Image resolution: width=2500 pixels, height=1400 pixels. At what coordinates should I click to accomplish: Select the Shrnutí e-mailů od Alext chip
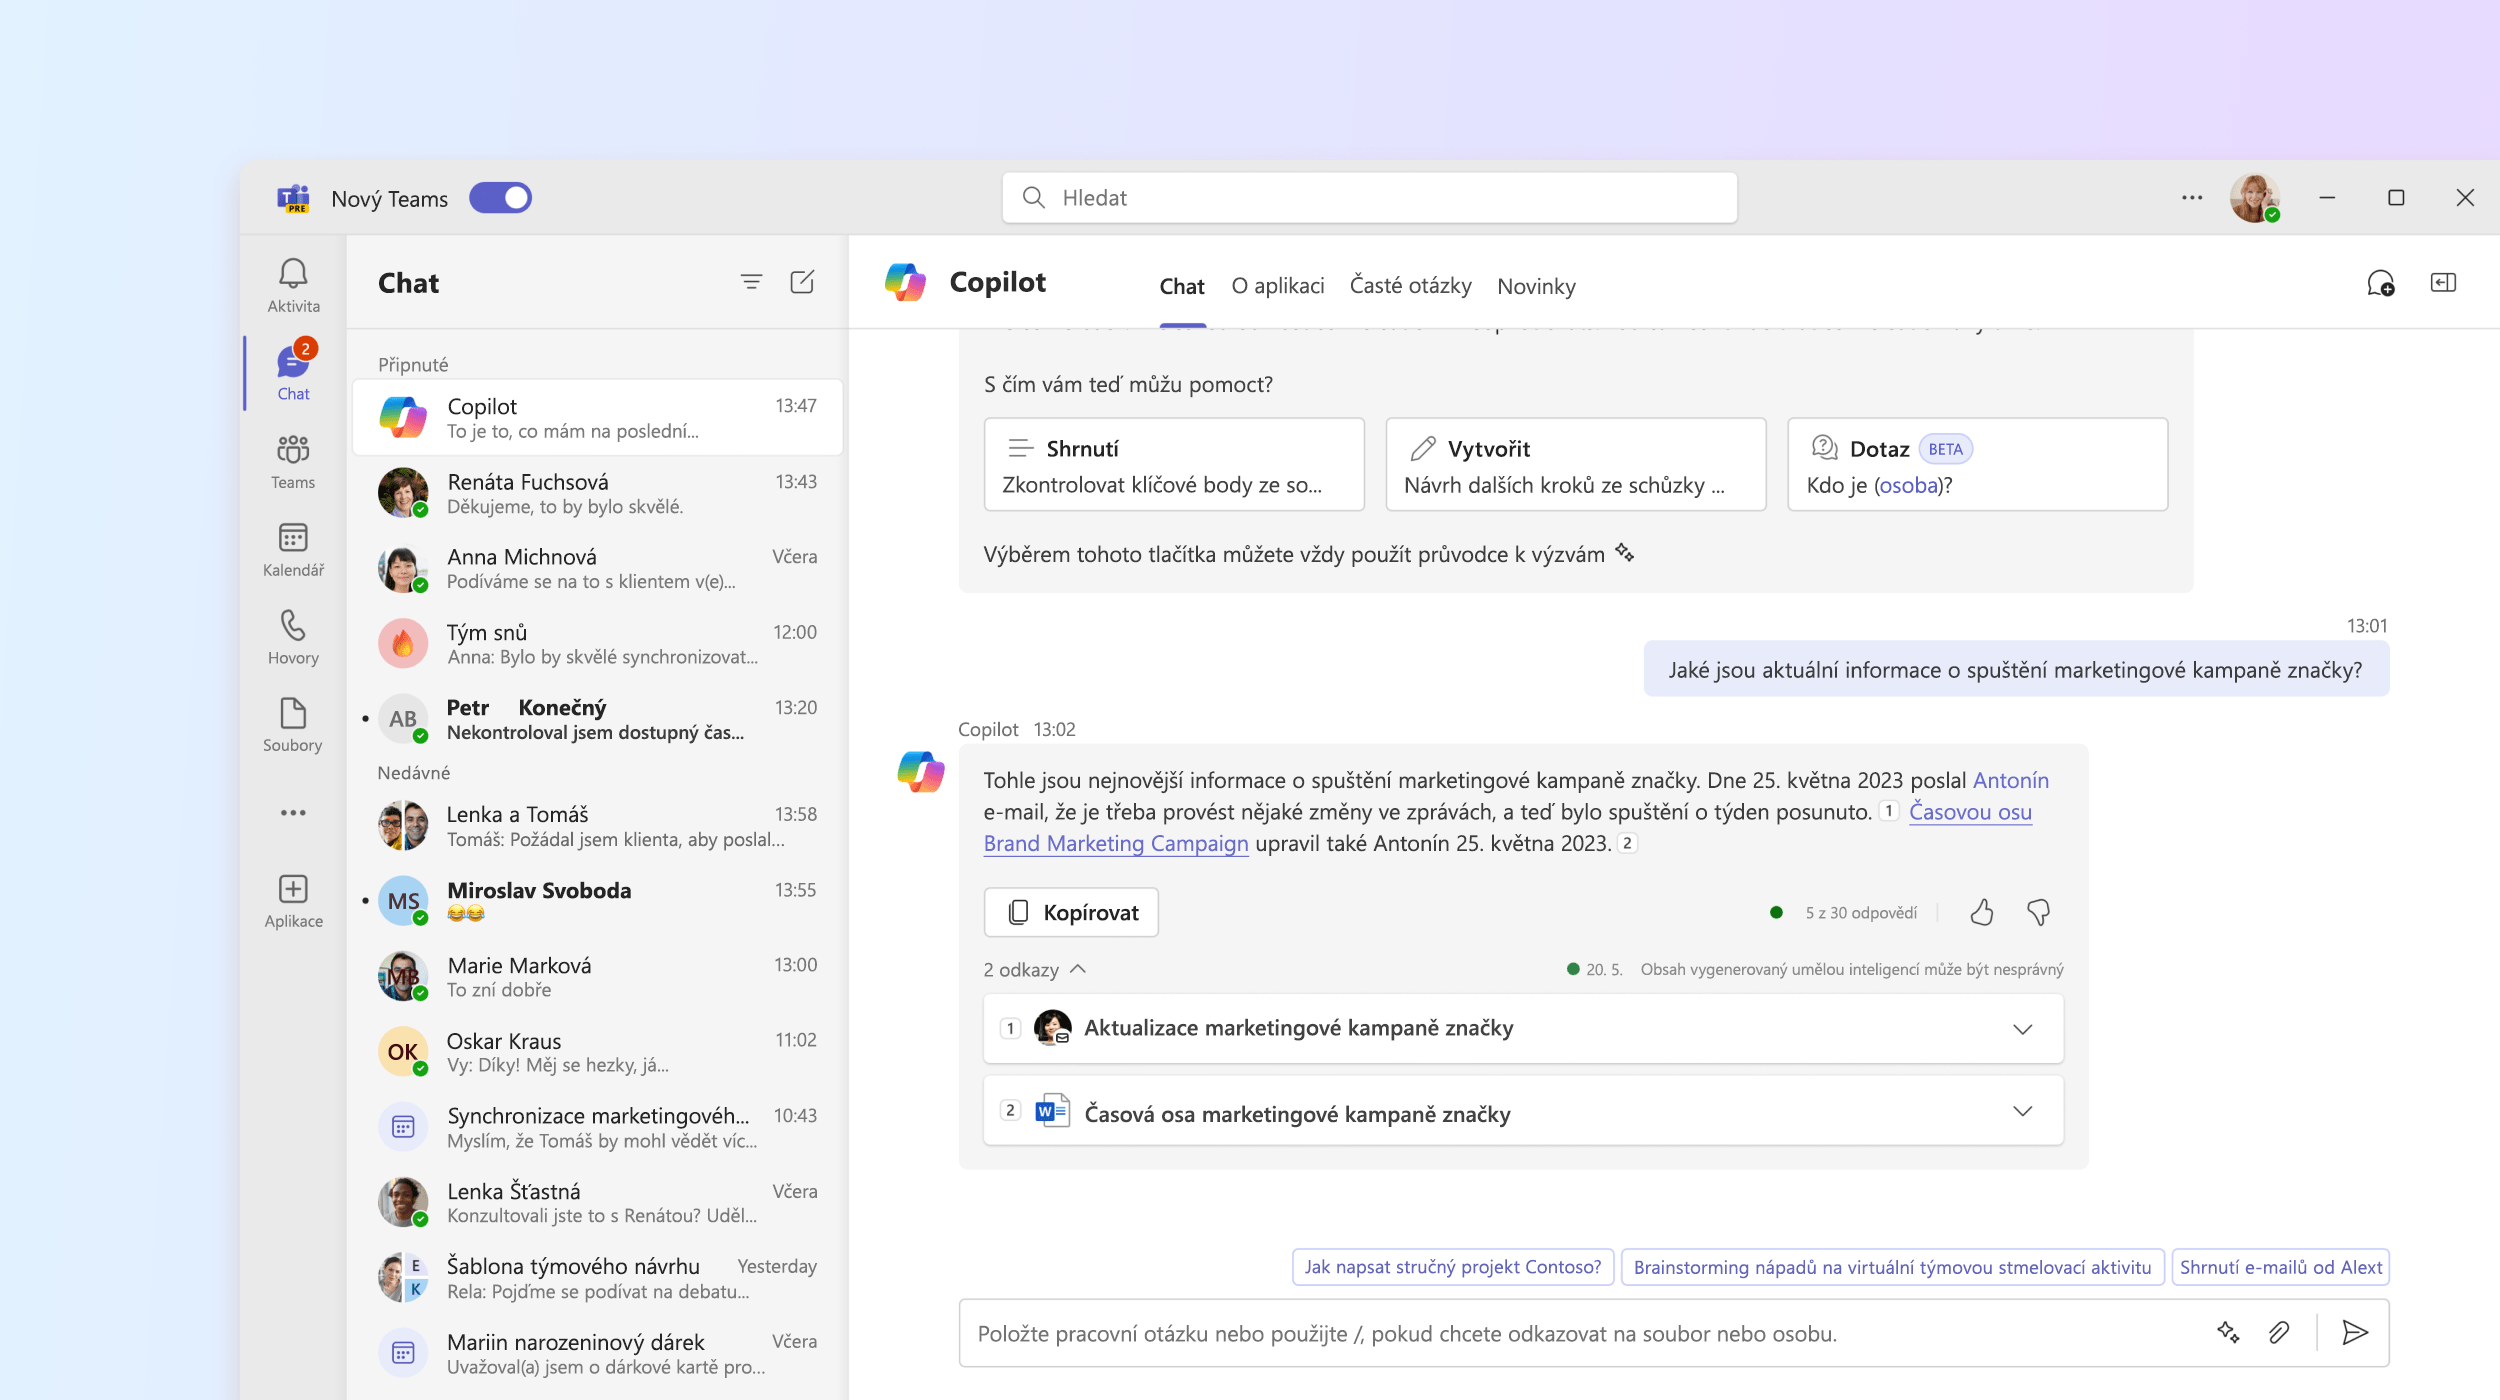point(2281,1267)
